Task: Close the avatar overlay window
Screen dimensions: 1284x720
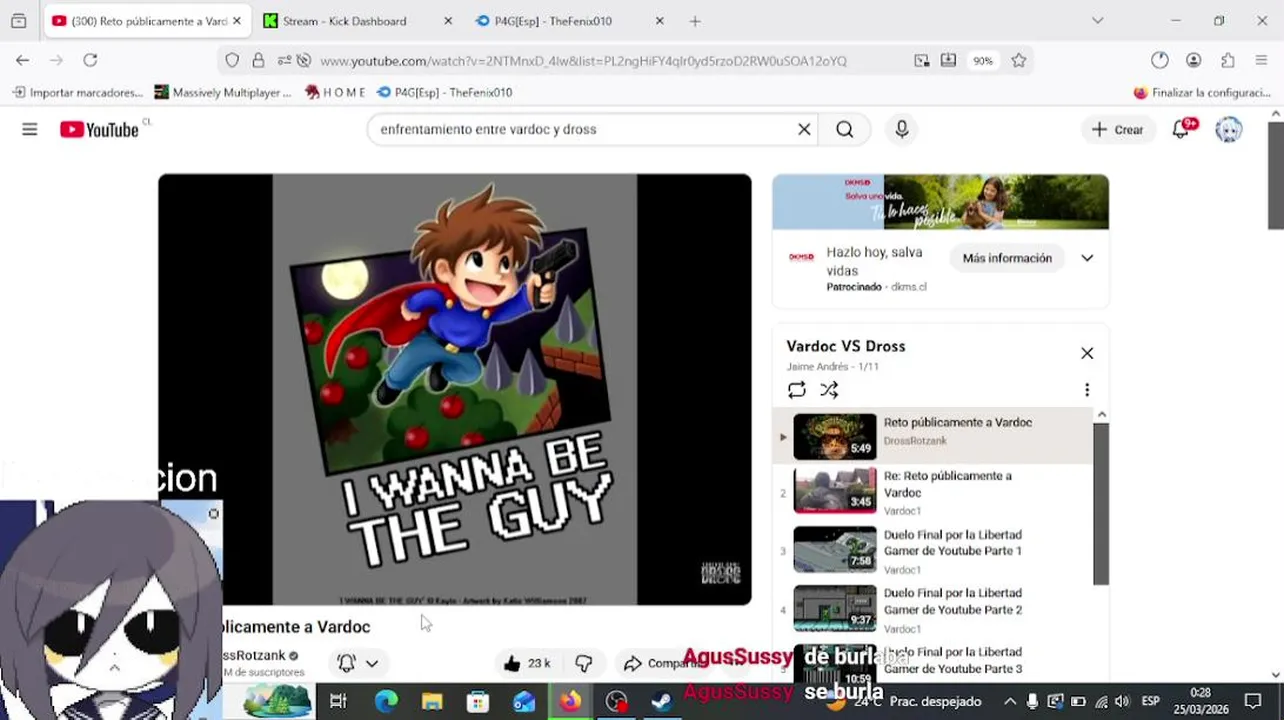Action: pos(213,513)
